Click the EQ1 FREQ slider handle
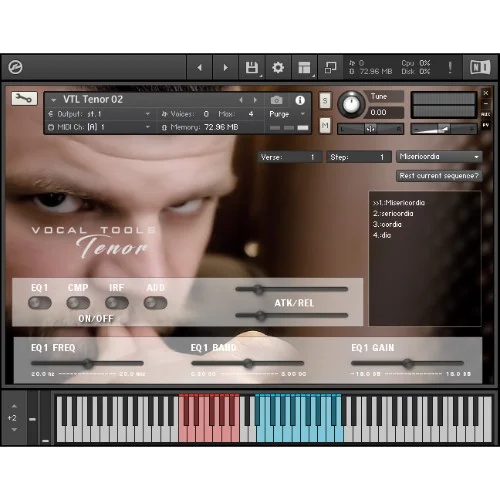Screen dimensions: 500x500 tap(88, 363)
